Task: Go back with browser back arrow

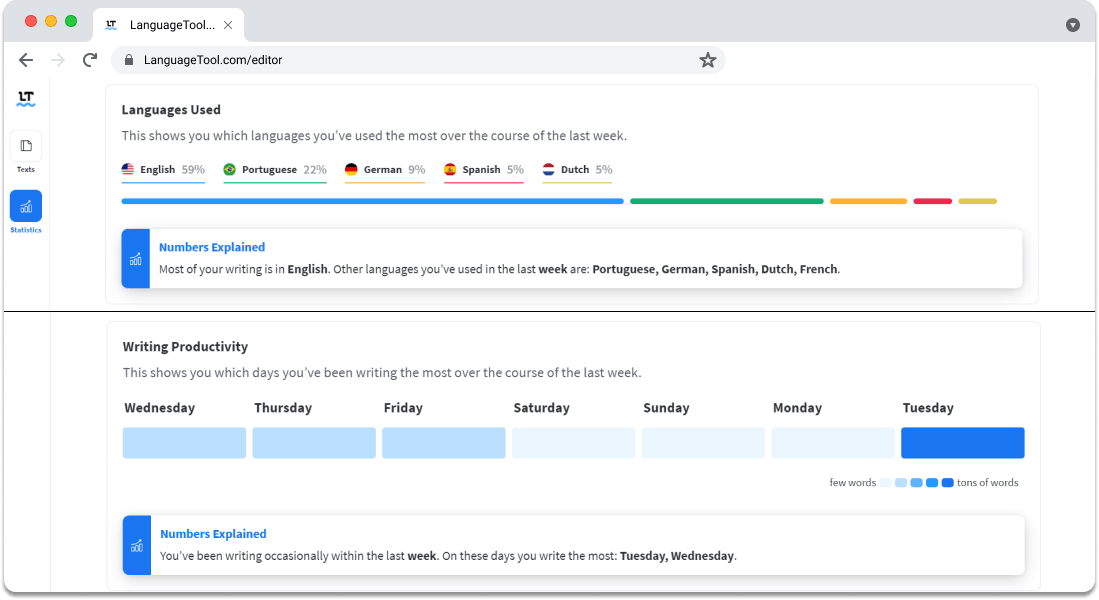Action: click(26, 60)
